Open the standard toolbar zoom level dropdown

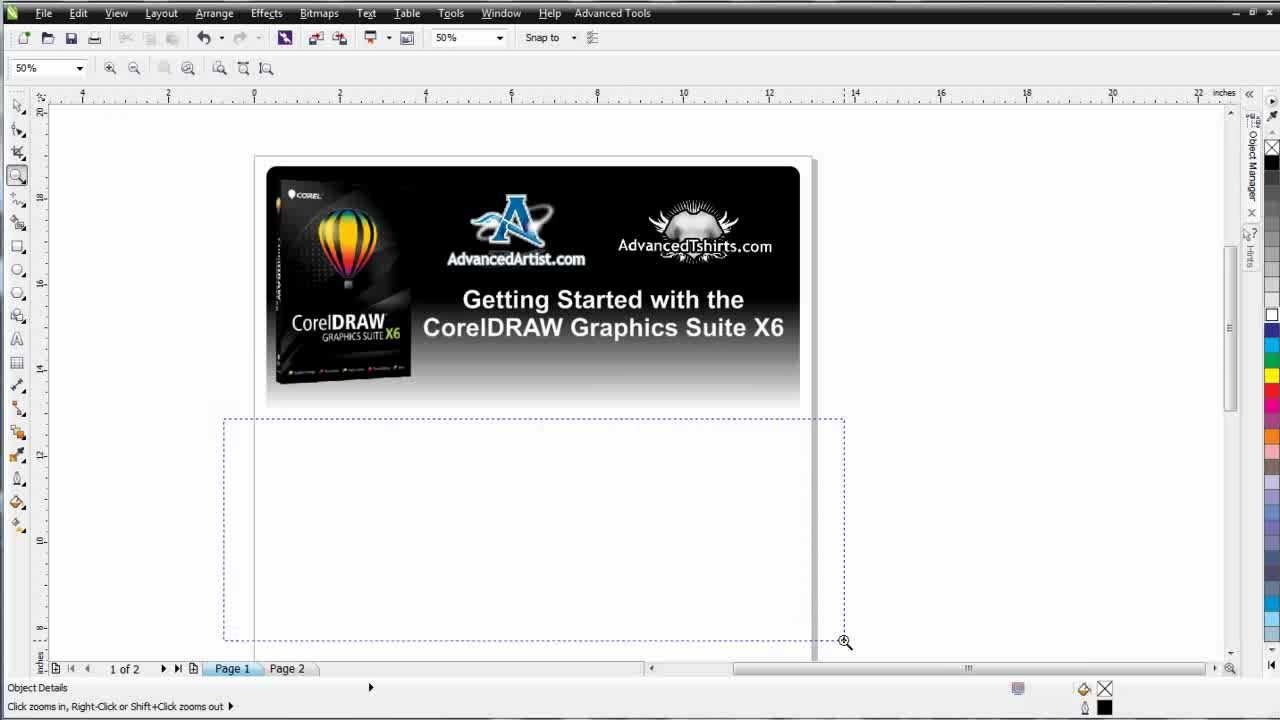[x=500, y=38]
